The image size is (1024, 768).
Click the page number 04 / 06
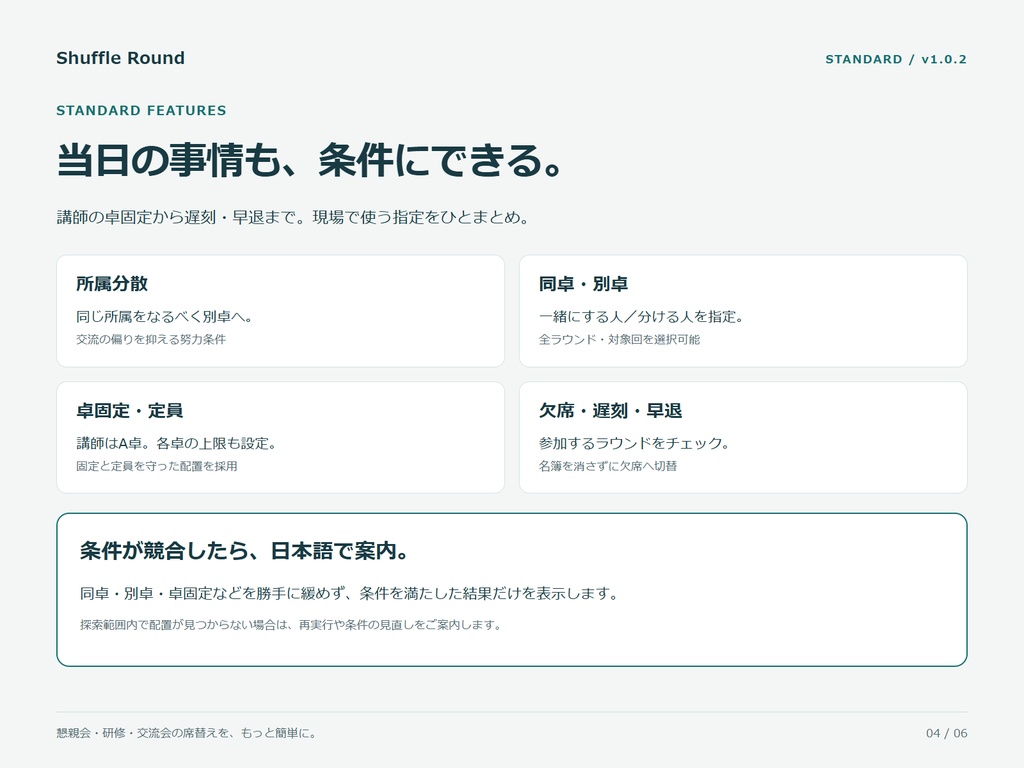click(x=946, y=733)
